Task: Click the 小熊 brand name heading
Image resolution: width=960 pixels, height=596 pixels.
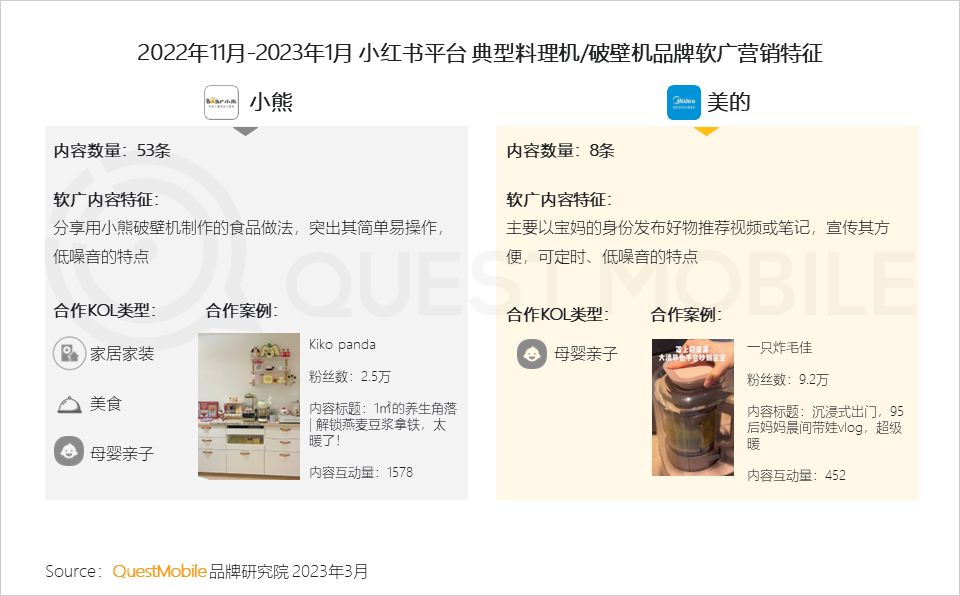Action: (271, 102)
